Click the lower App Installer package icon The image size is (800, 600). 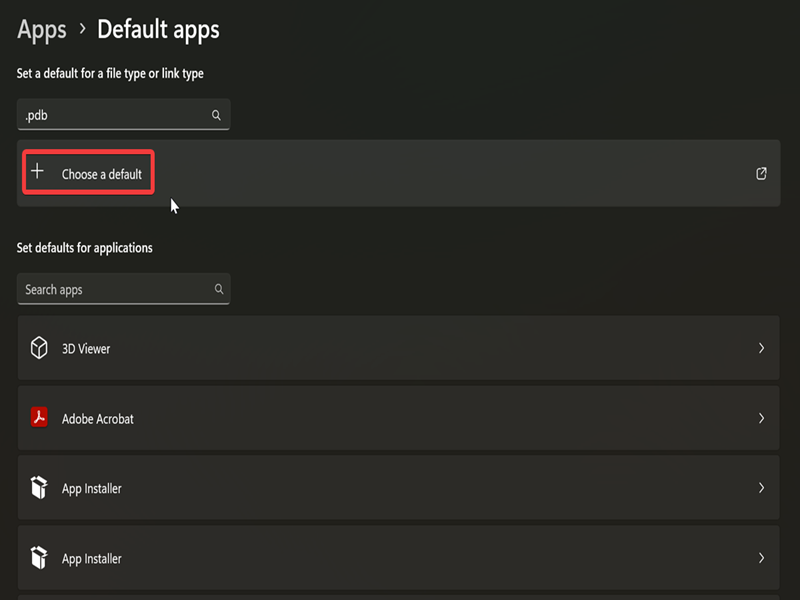[x=39, y=558]
